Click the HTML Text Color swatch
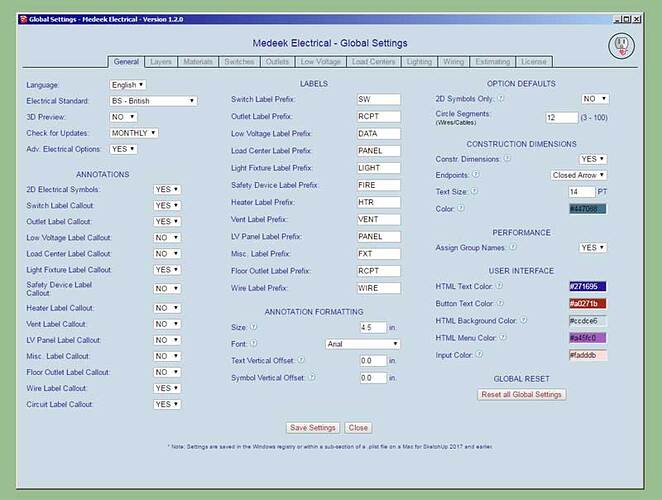The width and height of the screenshot is (662, 500). (x=588, y=286)
